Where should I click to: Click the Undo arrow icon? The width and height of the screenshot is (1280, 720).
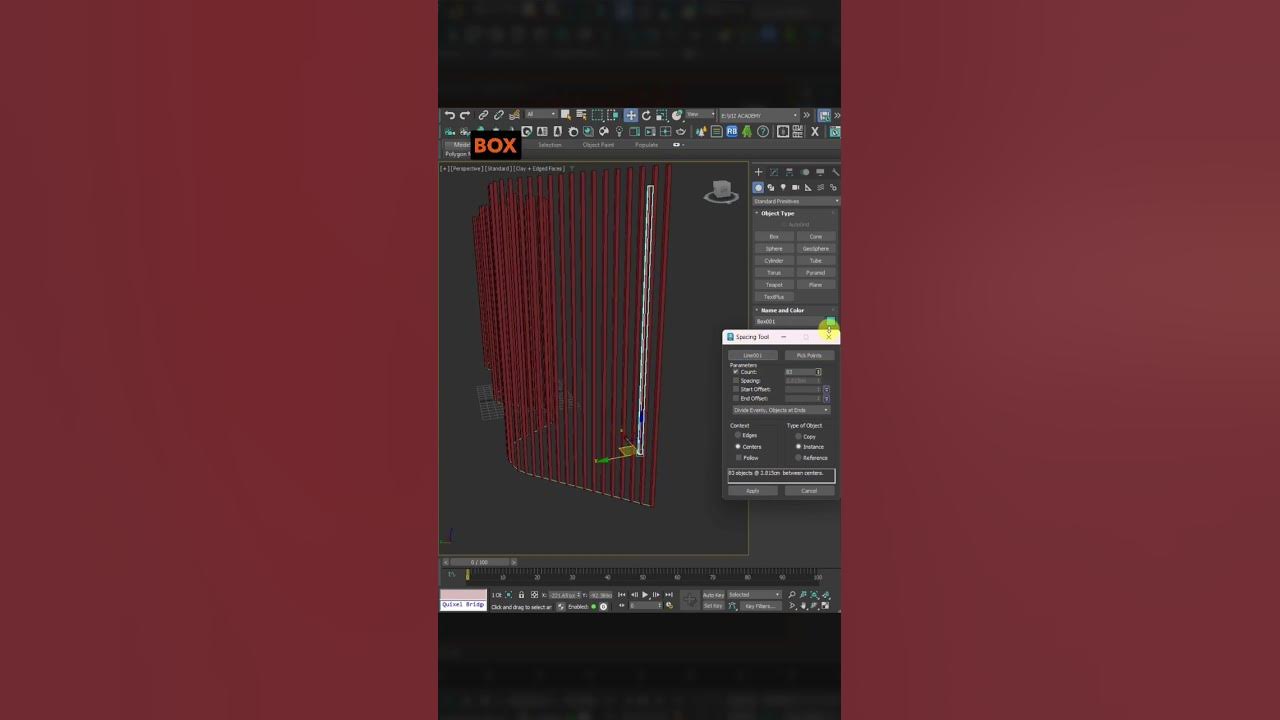449,115
